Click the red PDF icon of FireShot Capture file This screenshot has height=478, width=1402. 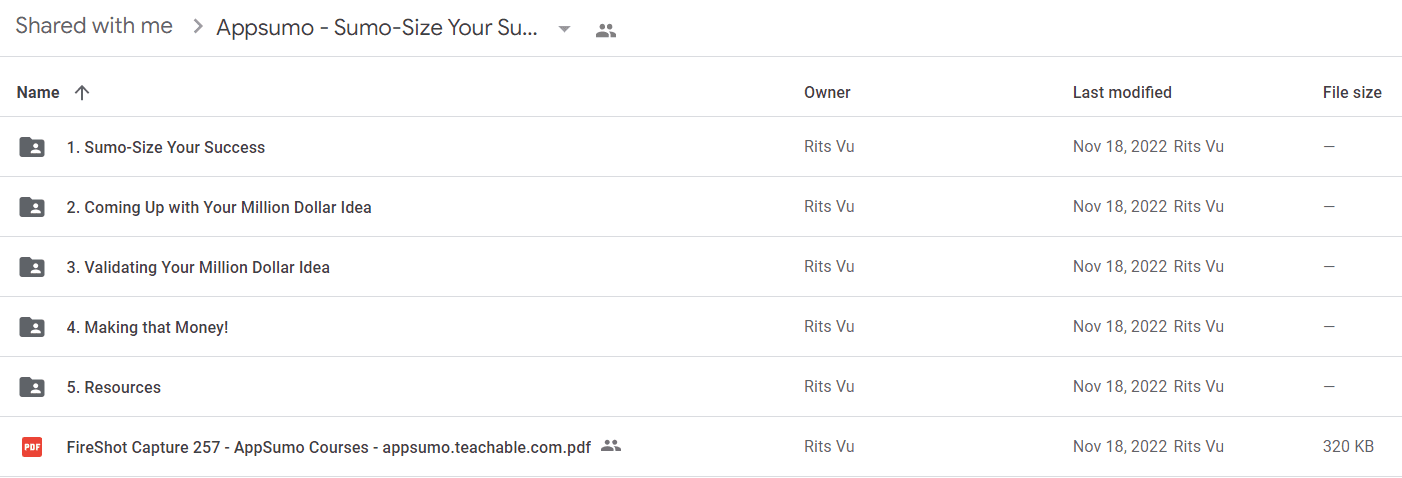tap(32, 447)
